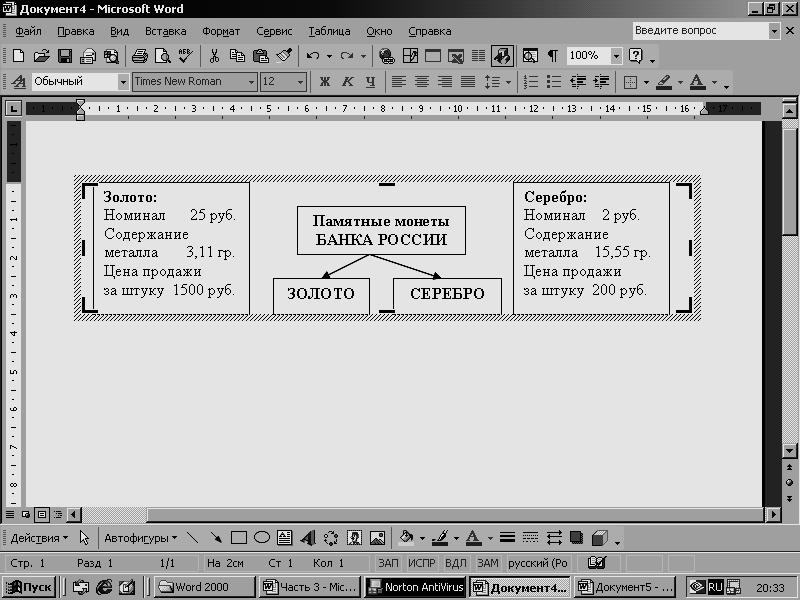This screenshot has height=600, width=800.
Task: Open Tables and Borders toolbar icon
Action: tap(410, 56)
